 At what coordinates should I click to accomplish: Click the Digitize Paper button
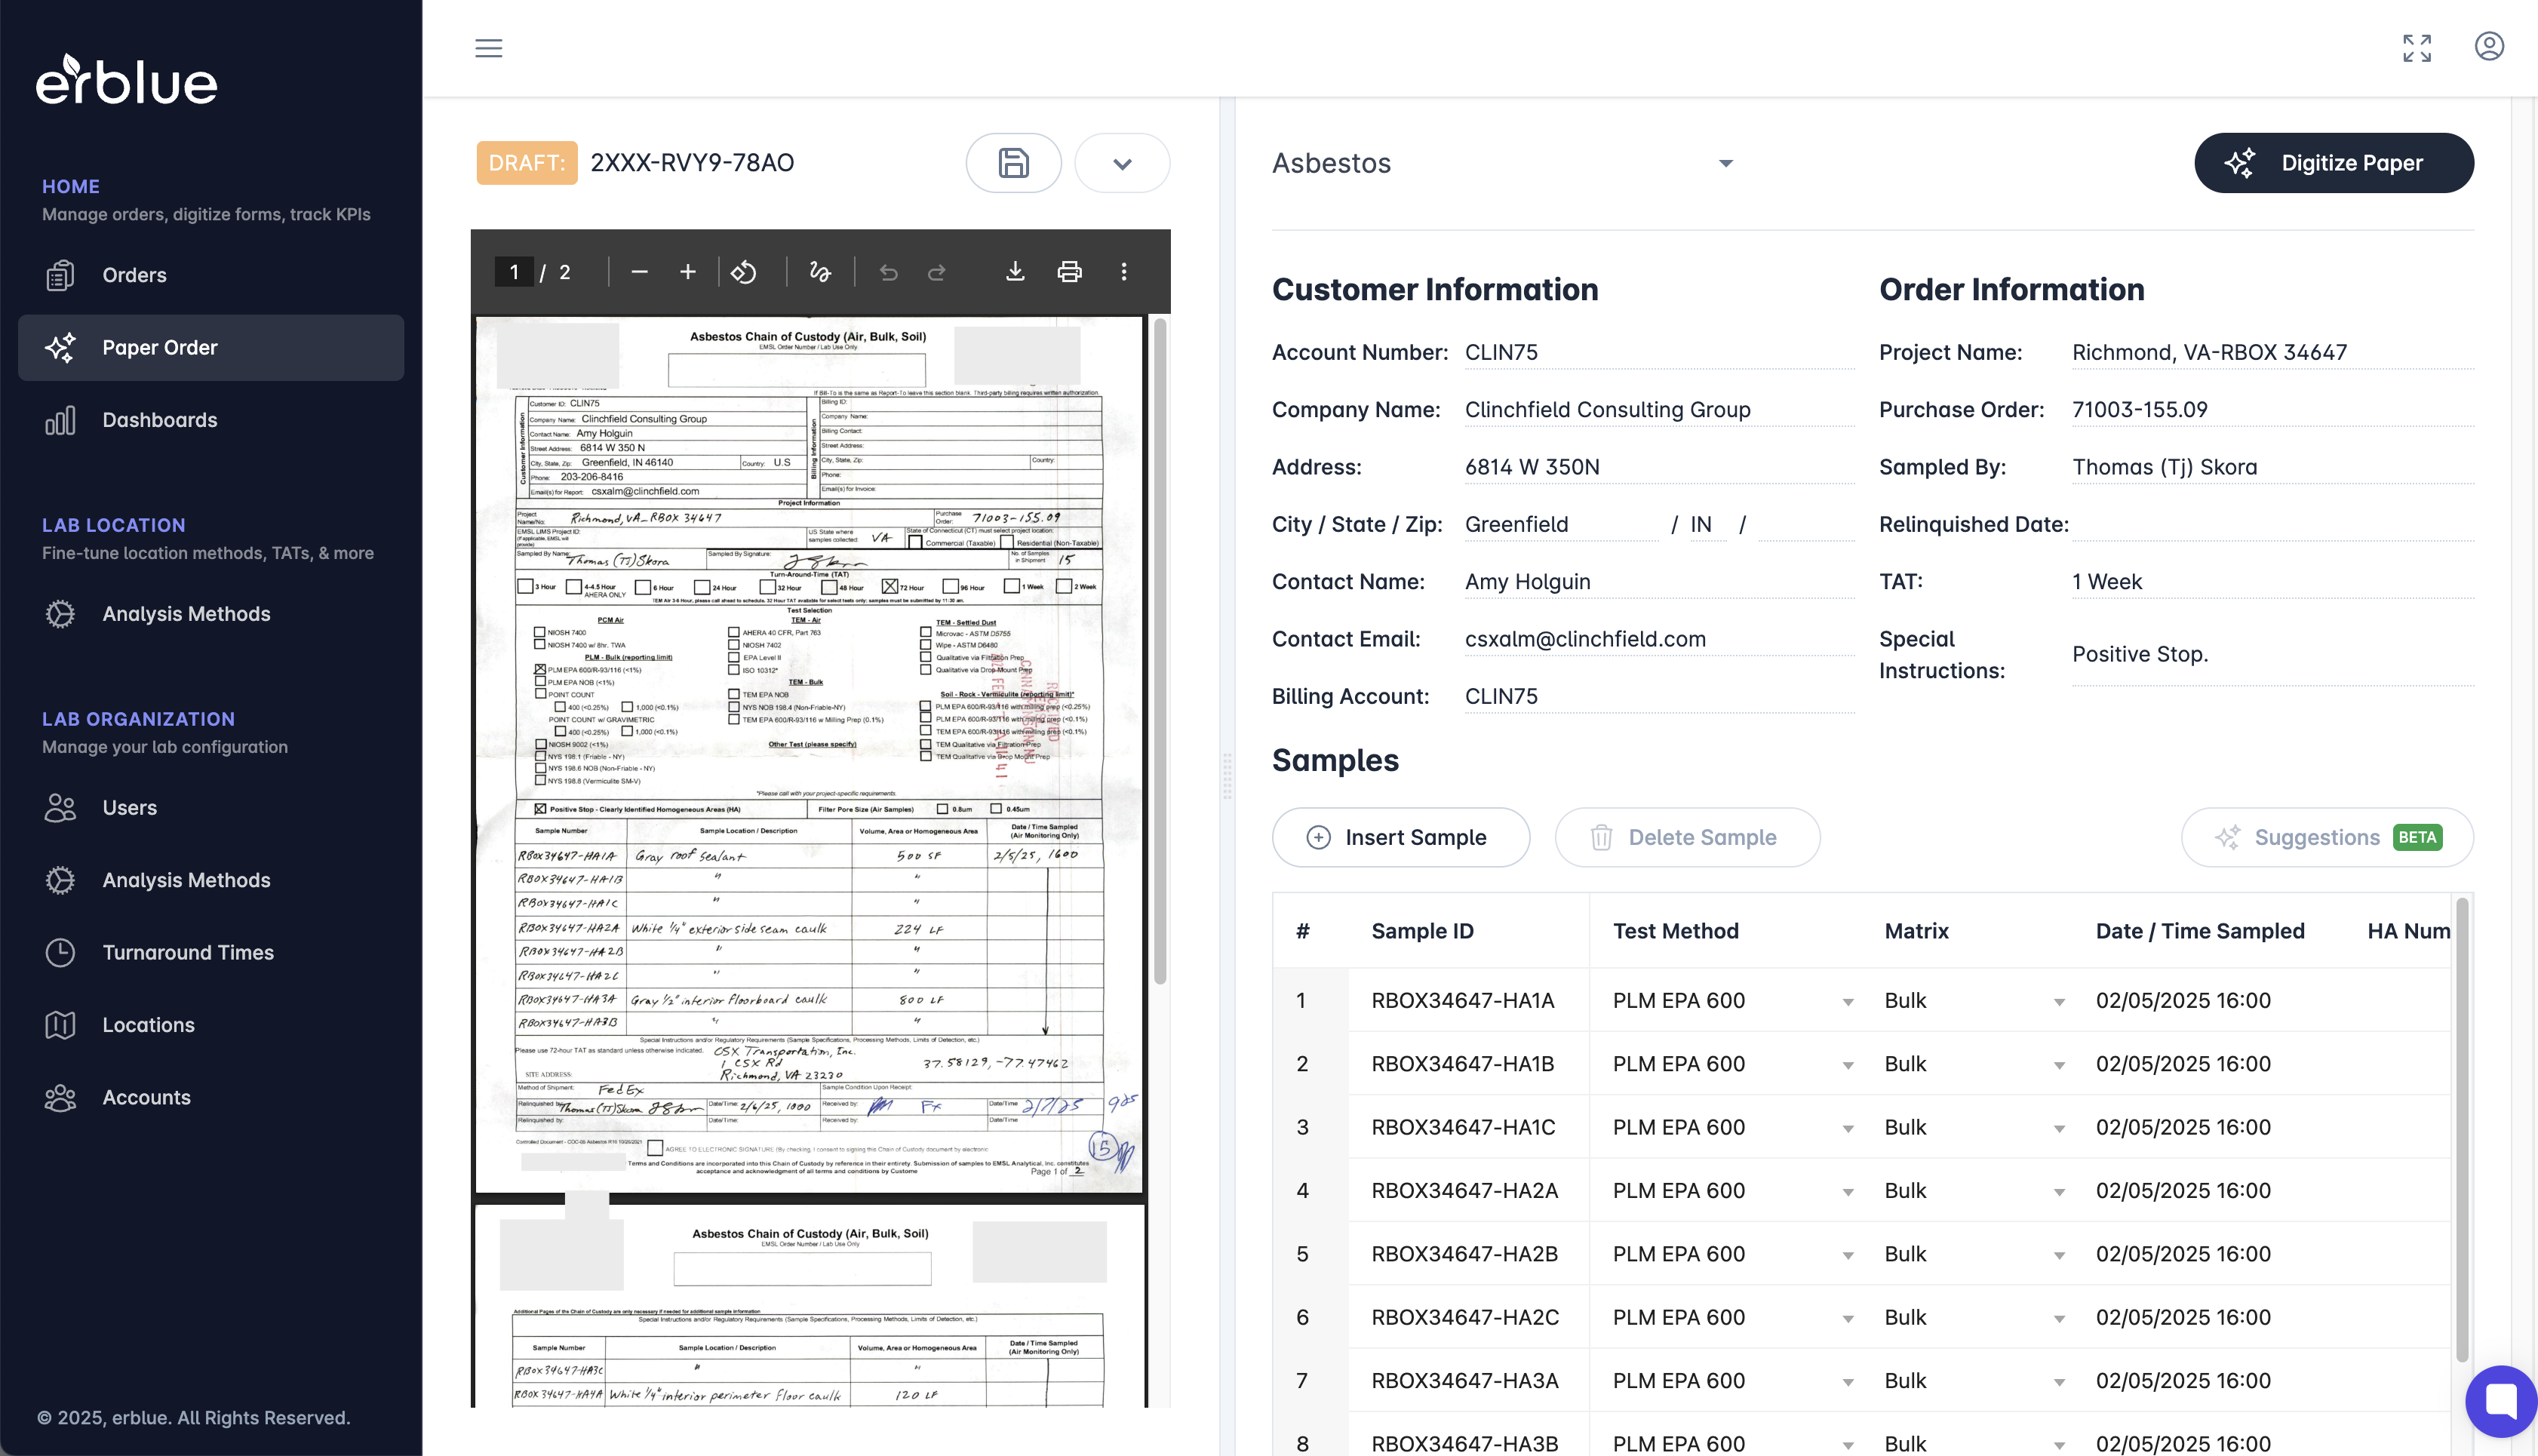coord(2333,163)
